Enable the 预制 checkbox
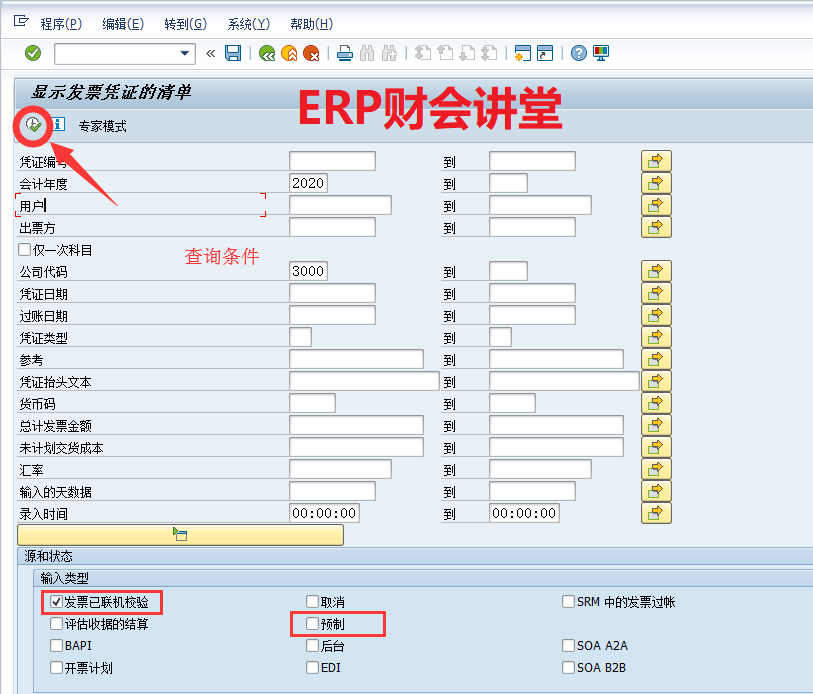The width and height of the screenshot is (813, 694). (x=313, y=624)
